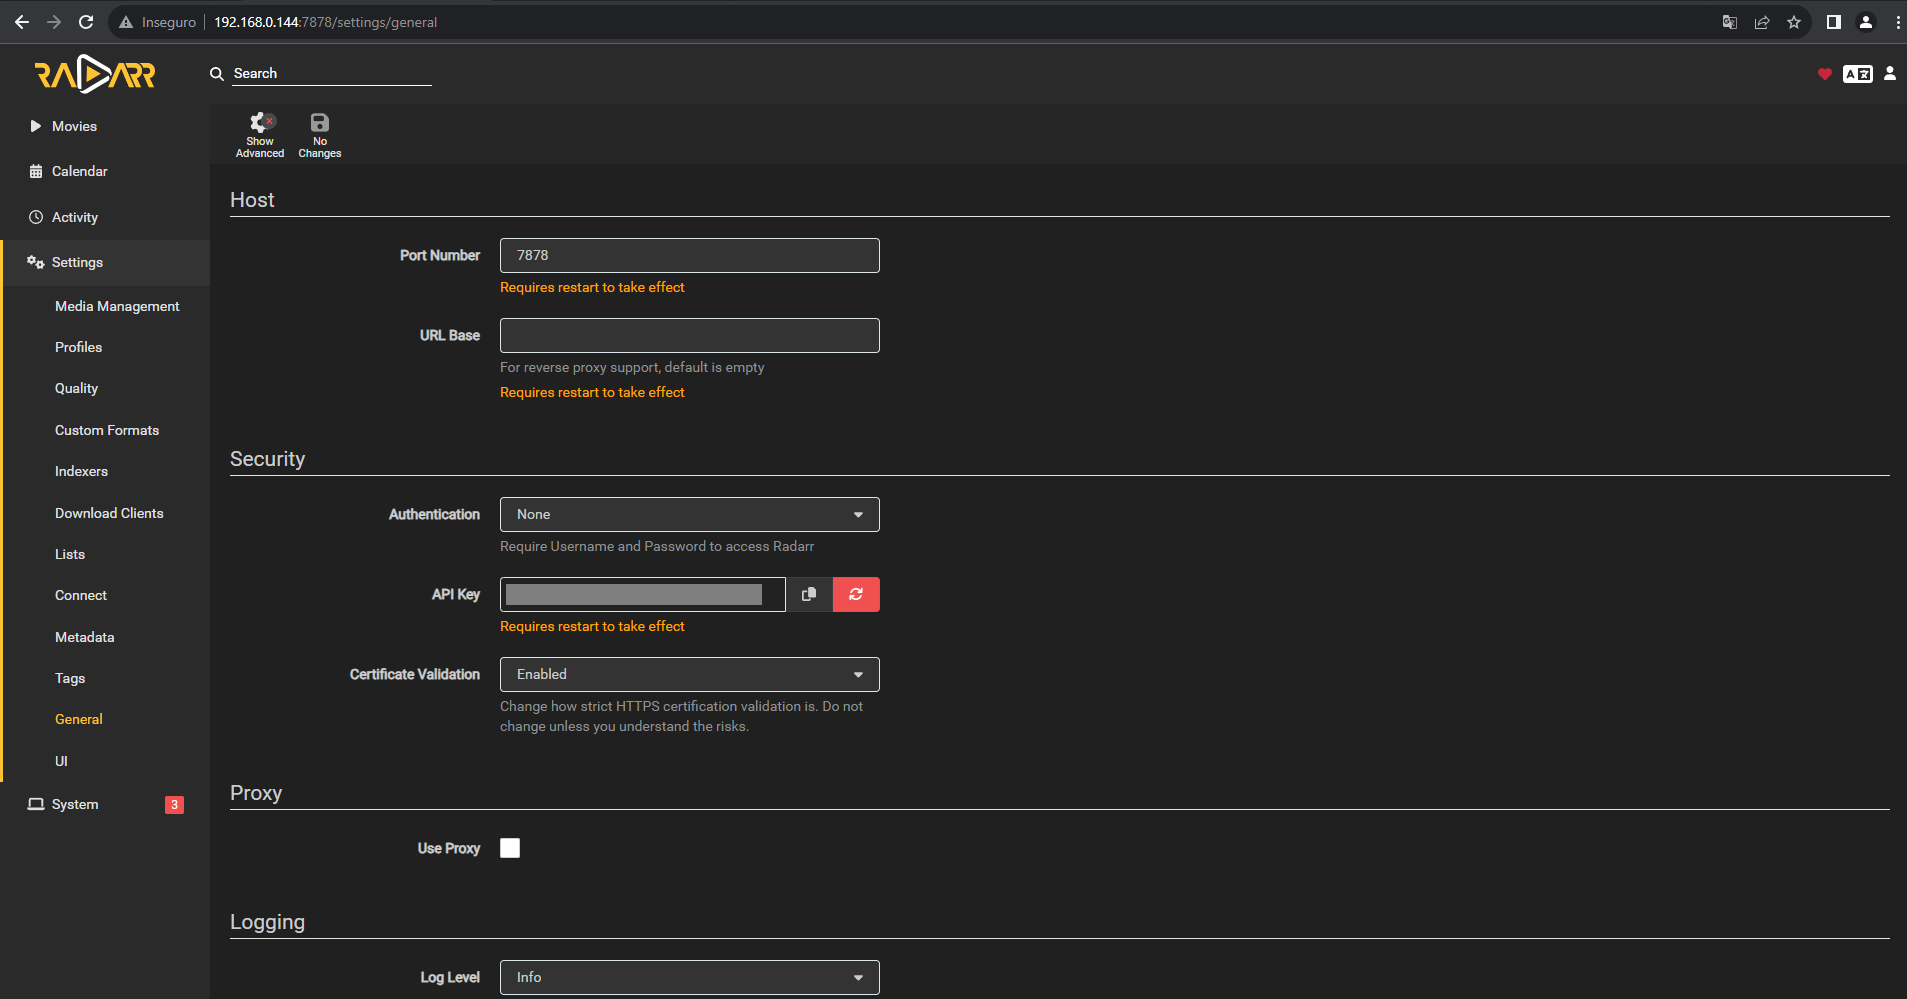Expand the Certificate Validation dropdown

689,674
